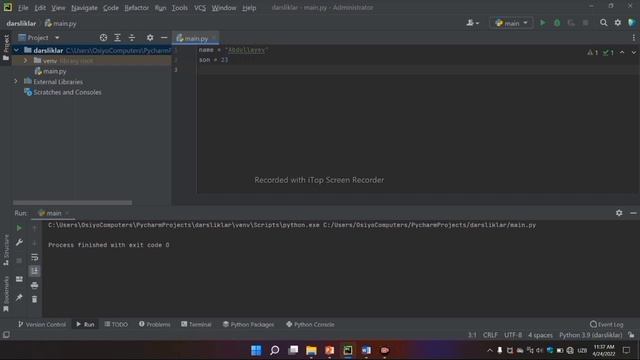Open Run panel settings gear
The width and height of the screenshot is (640, 360).
tap(619, 213)
